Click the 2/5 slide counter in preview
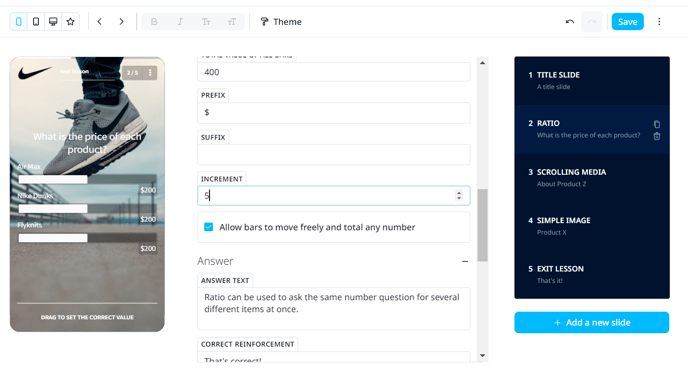This screenshot has width=688, height=372. click(x=133, y=72)
